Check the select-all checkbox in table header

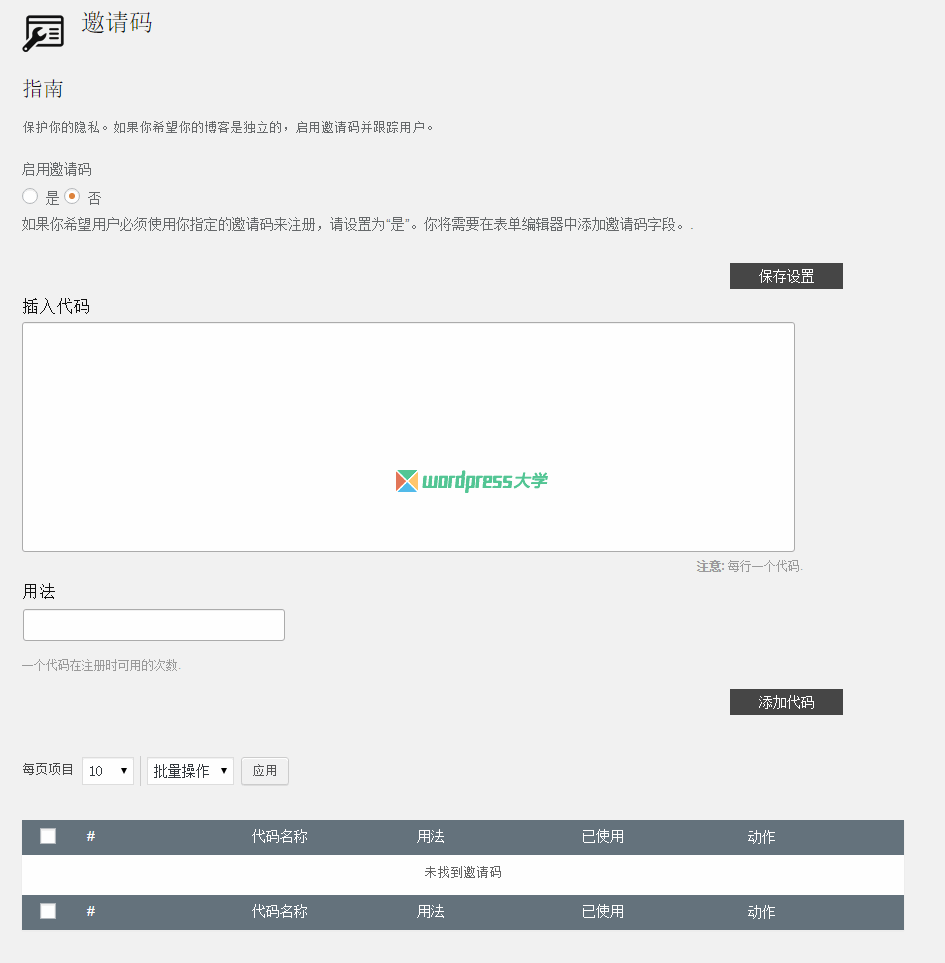pos(48,836)
